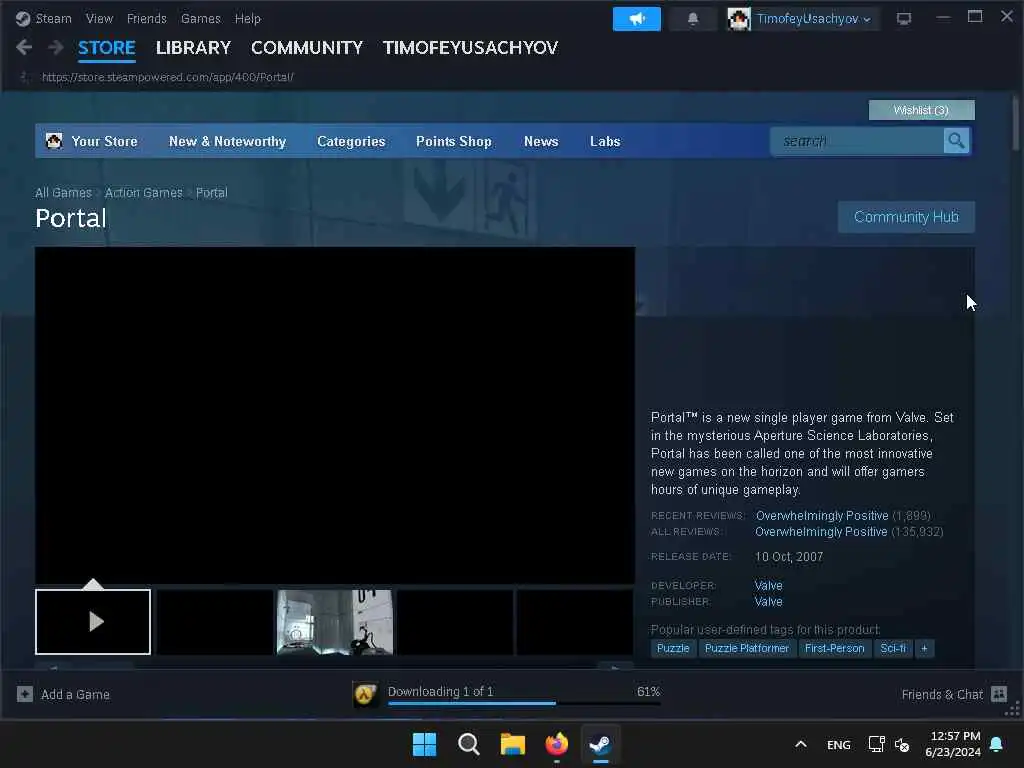
Task: Click the Puzzle tag
Action: (x=673, y=648)
